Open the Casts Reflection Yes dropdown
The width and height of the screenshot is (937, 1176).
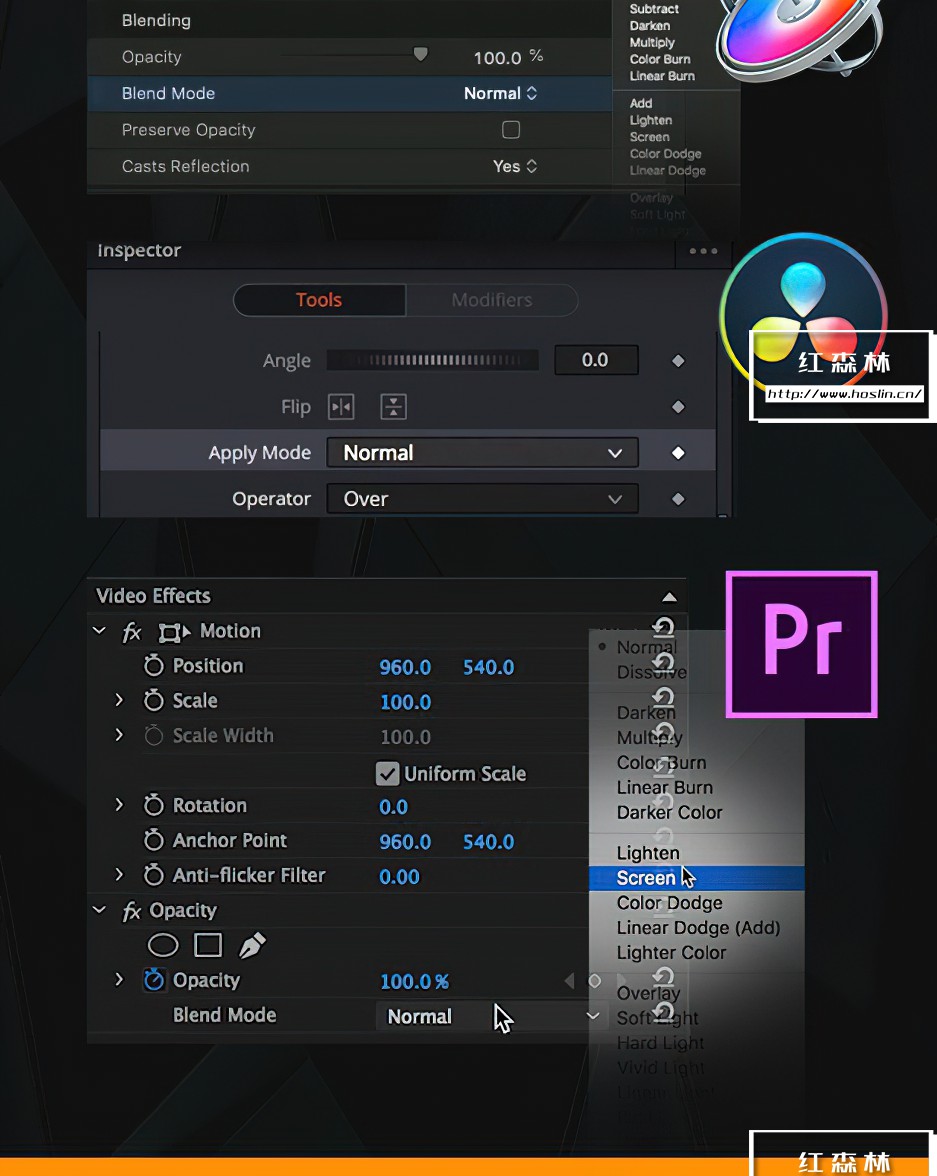[515, 166]
